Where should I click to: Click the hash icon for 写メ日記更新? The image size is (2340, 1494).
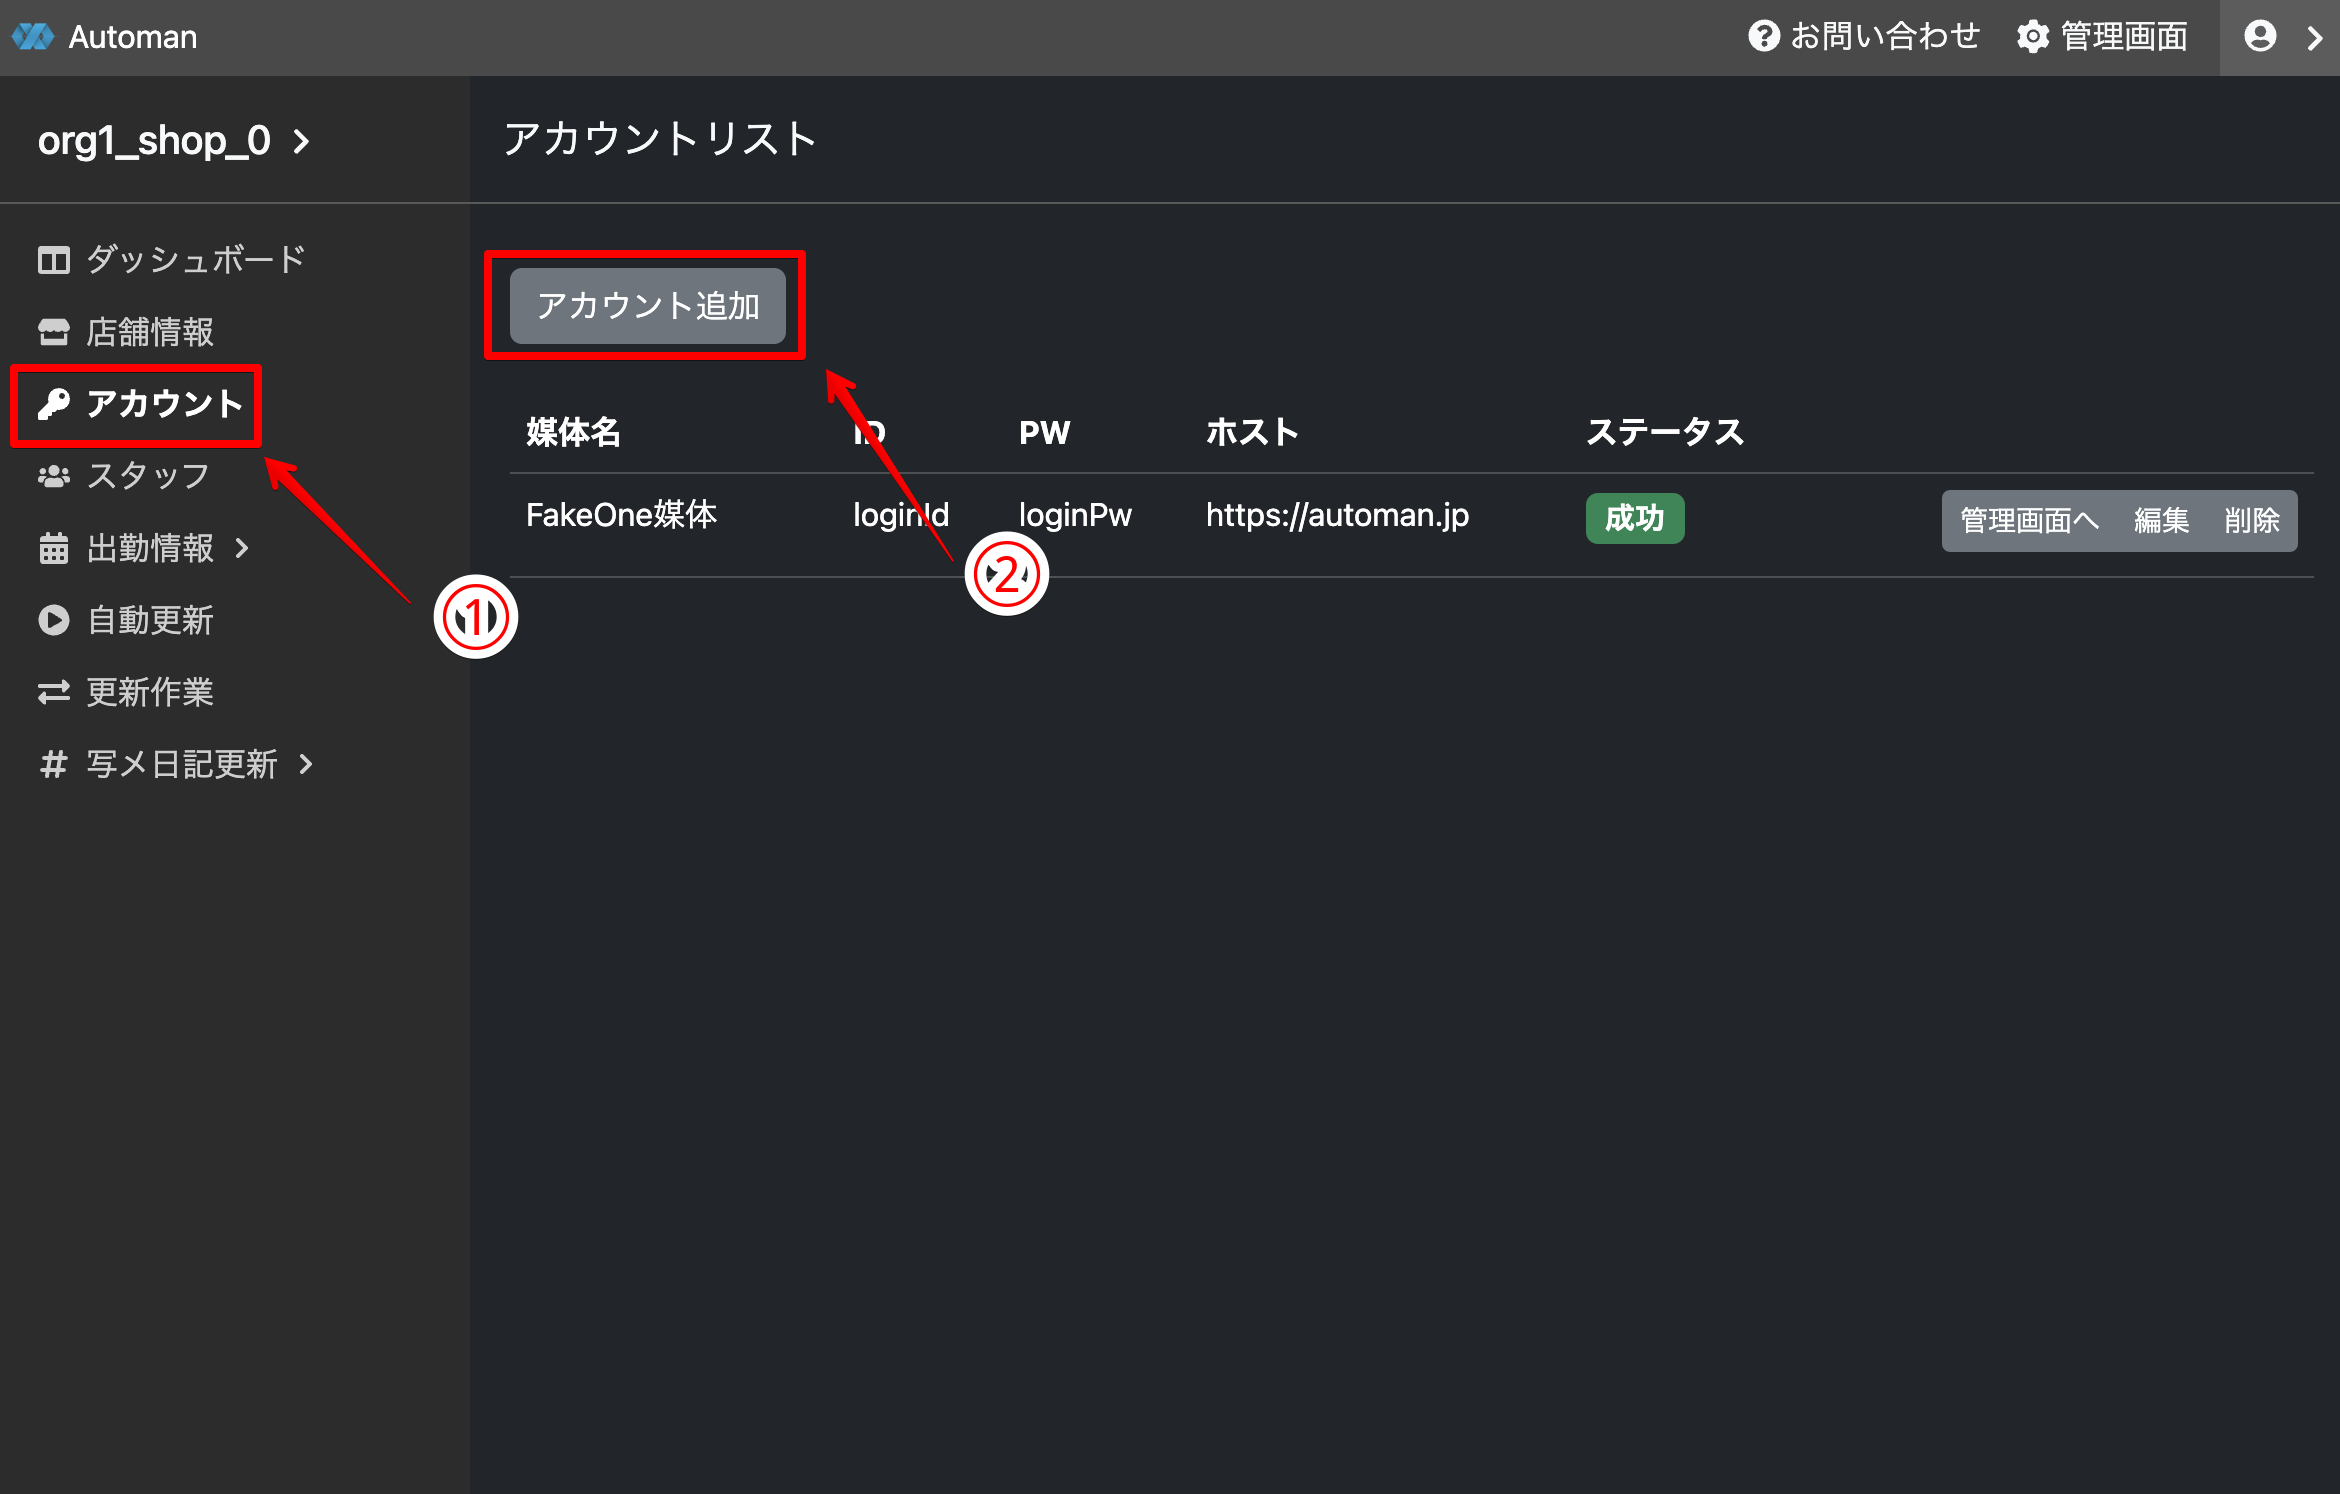(53, 764)
